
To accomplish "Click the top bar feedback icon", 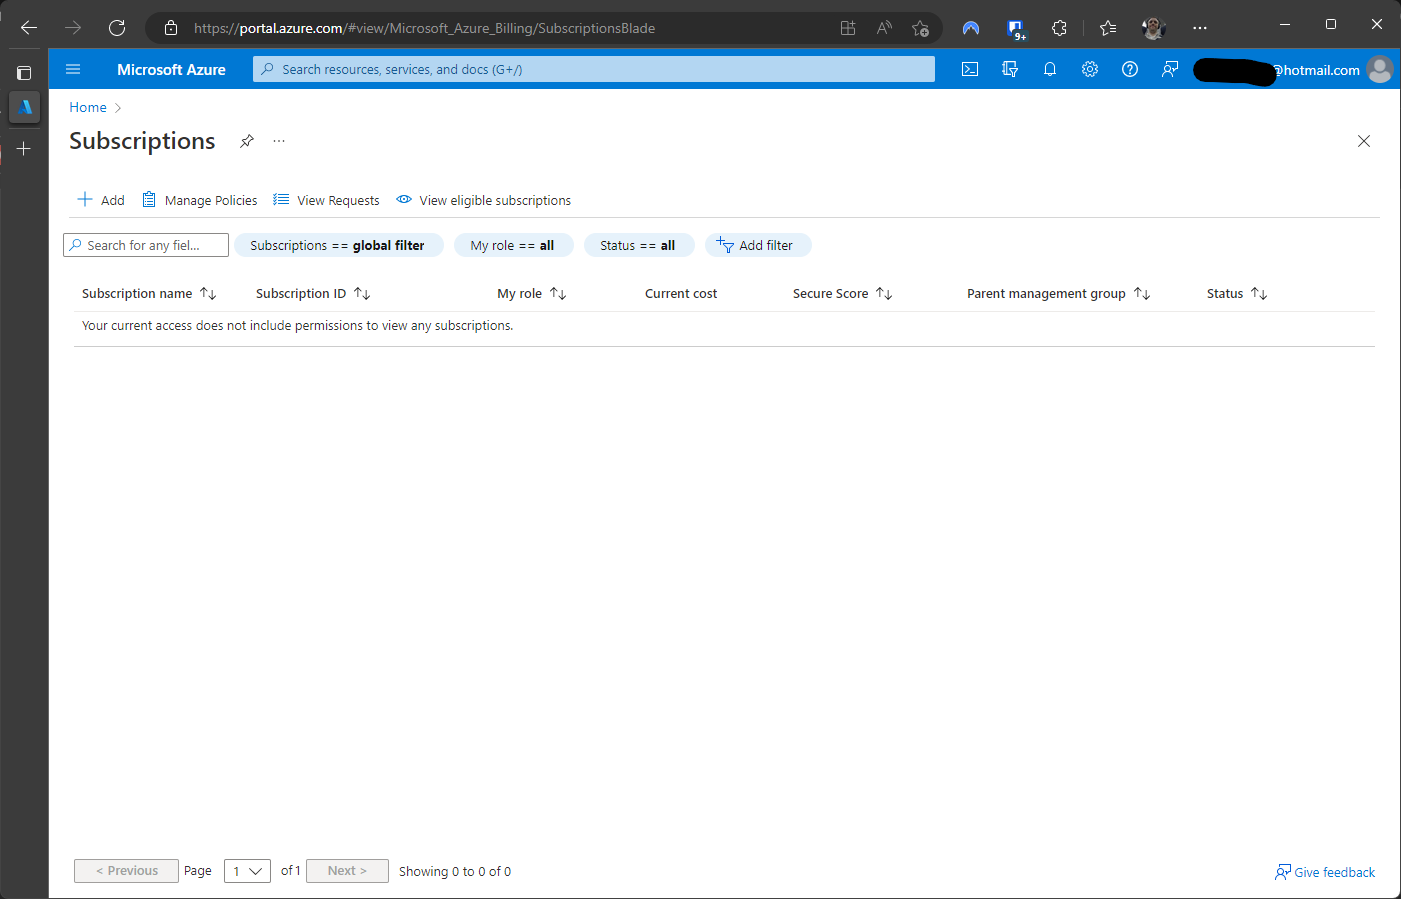I will pyautogui.click(x=1170, y=69).
